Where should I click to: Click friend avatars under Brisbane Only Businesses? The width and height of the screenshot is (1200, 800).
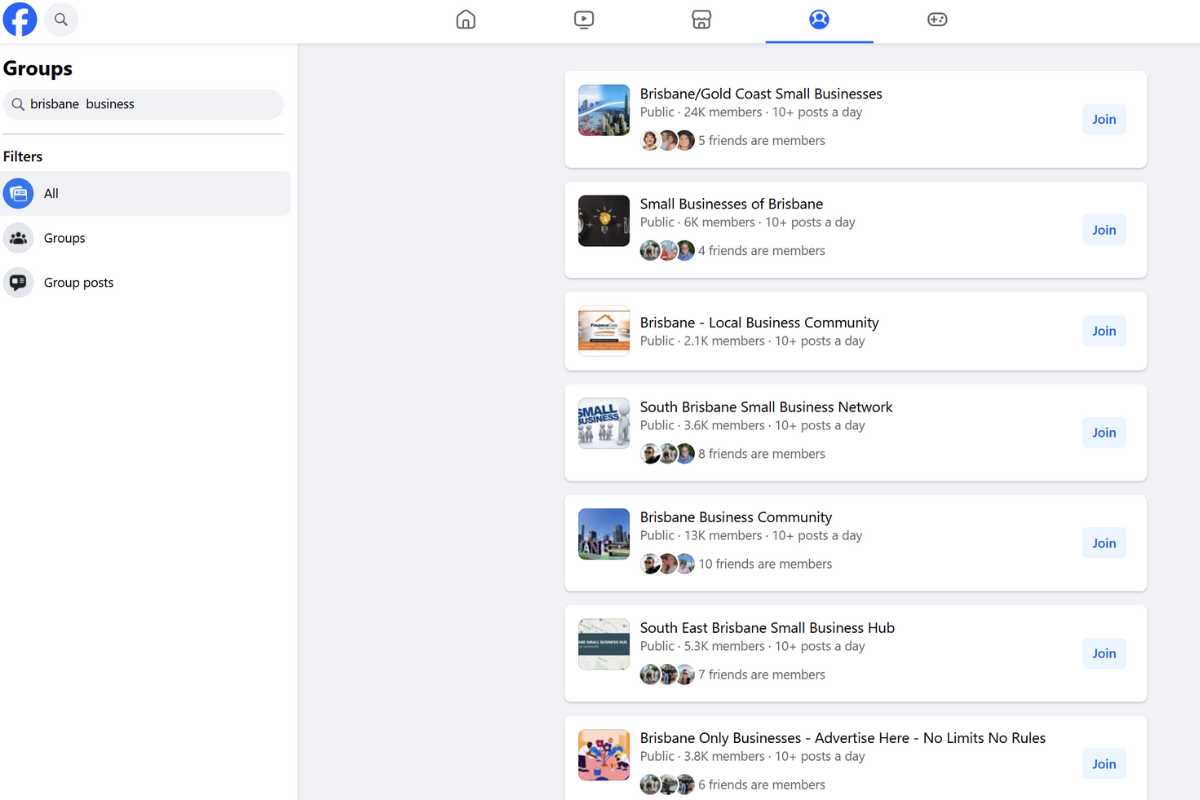pos(667,785)
